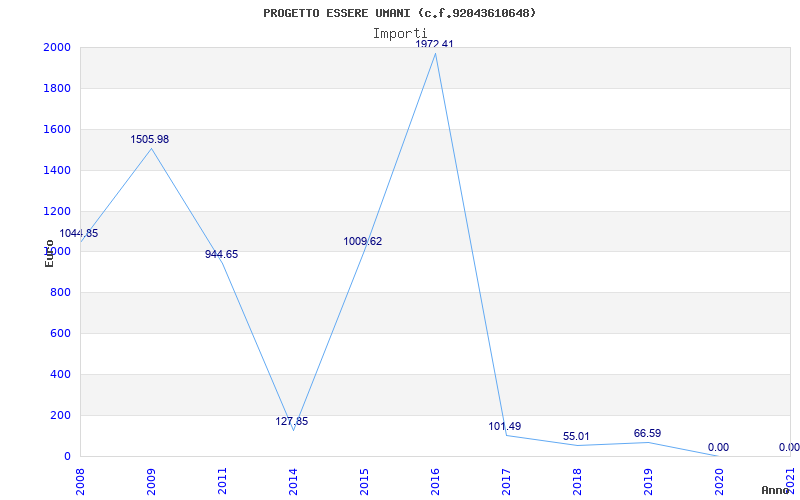Select the 66.59 data label

tap(647, 434)
